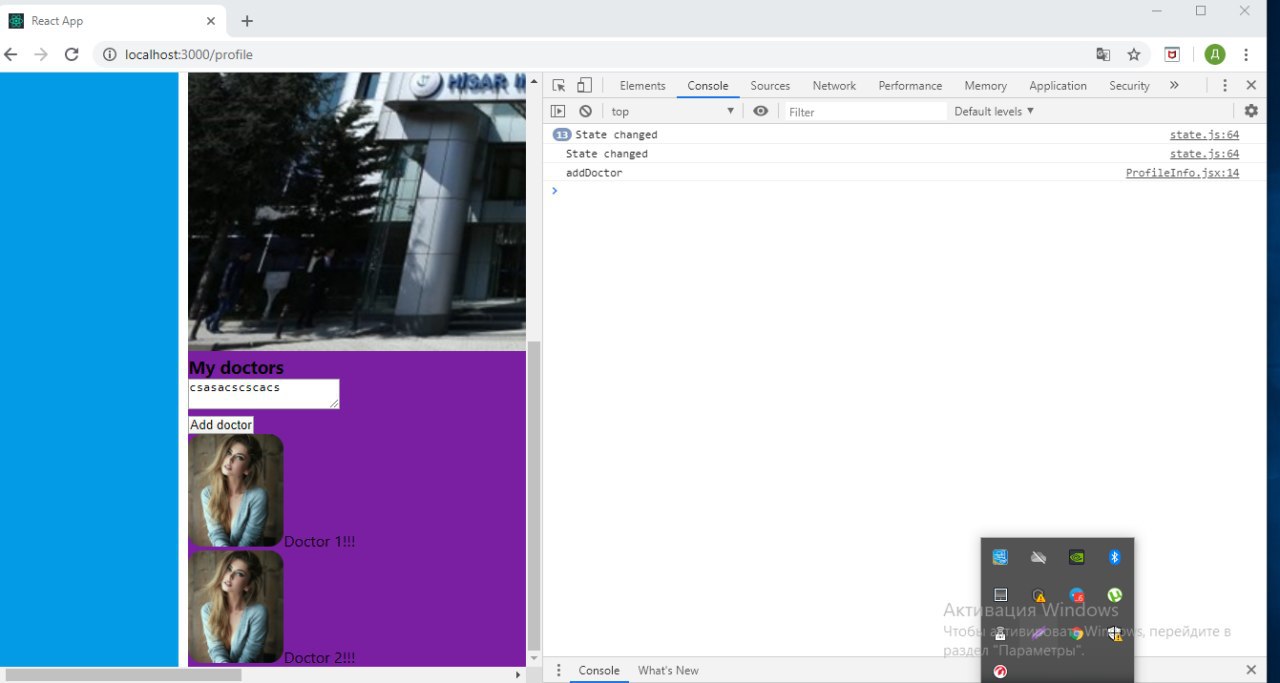Viewport: 1280px width, 683px height.
Task: Show more DevTools tabs via chevron
Action: [x=1174, y=86]
